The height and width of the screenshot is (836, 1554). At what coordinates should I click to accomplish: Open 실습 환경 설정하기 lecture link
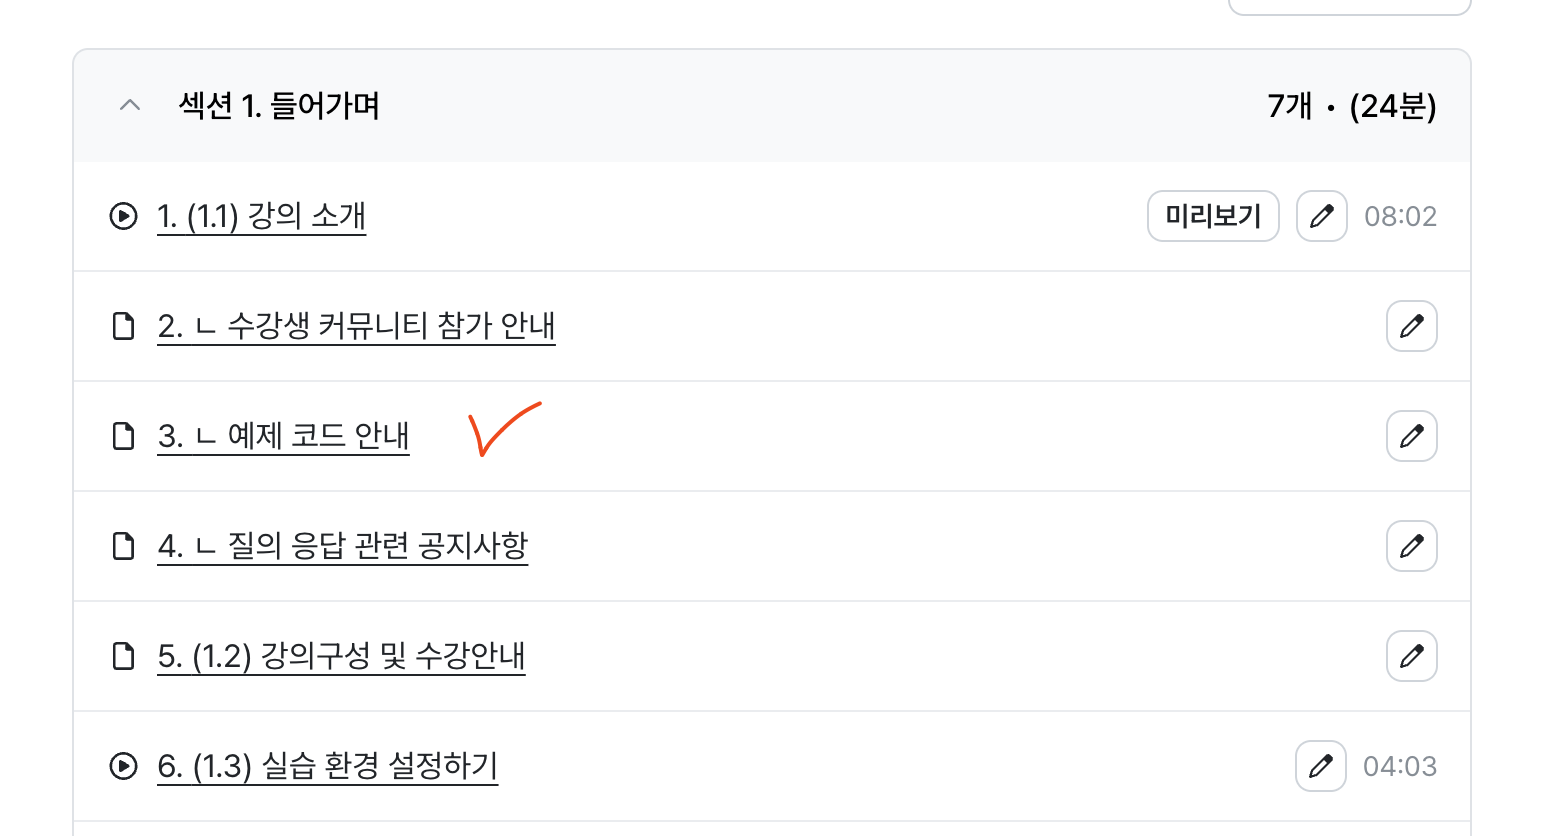[327, 766]
